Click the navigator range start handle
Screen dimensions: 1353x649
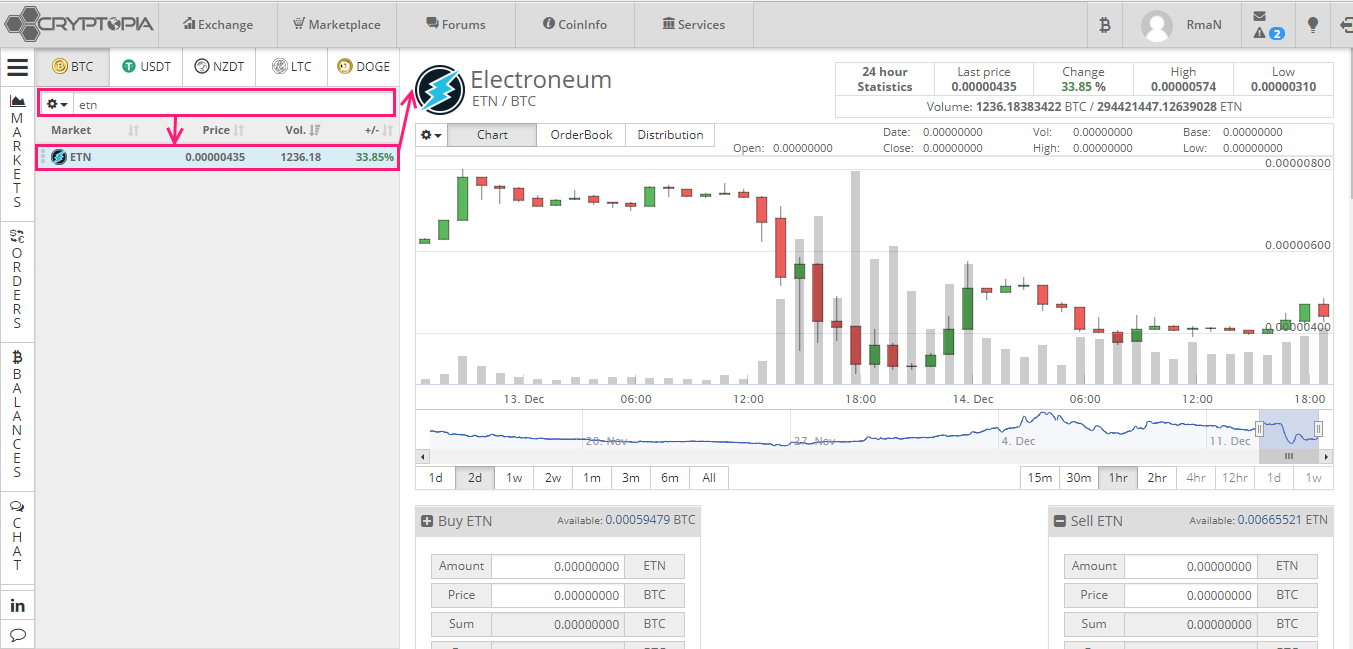[1260, 429]
